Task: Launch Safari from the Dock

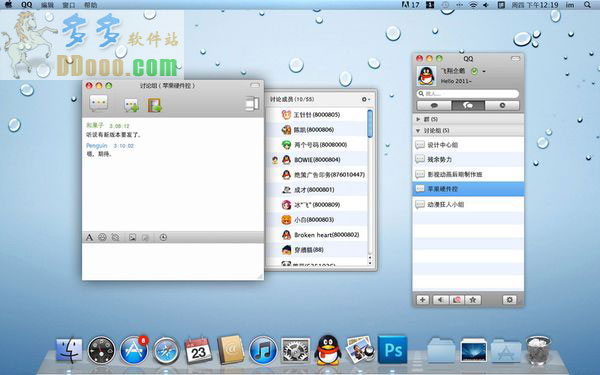Action: [x=166, y=350]
